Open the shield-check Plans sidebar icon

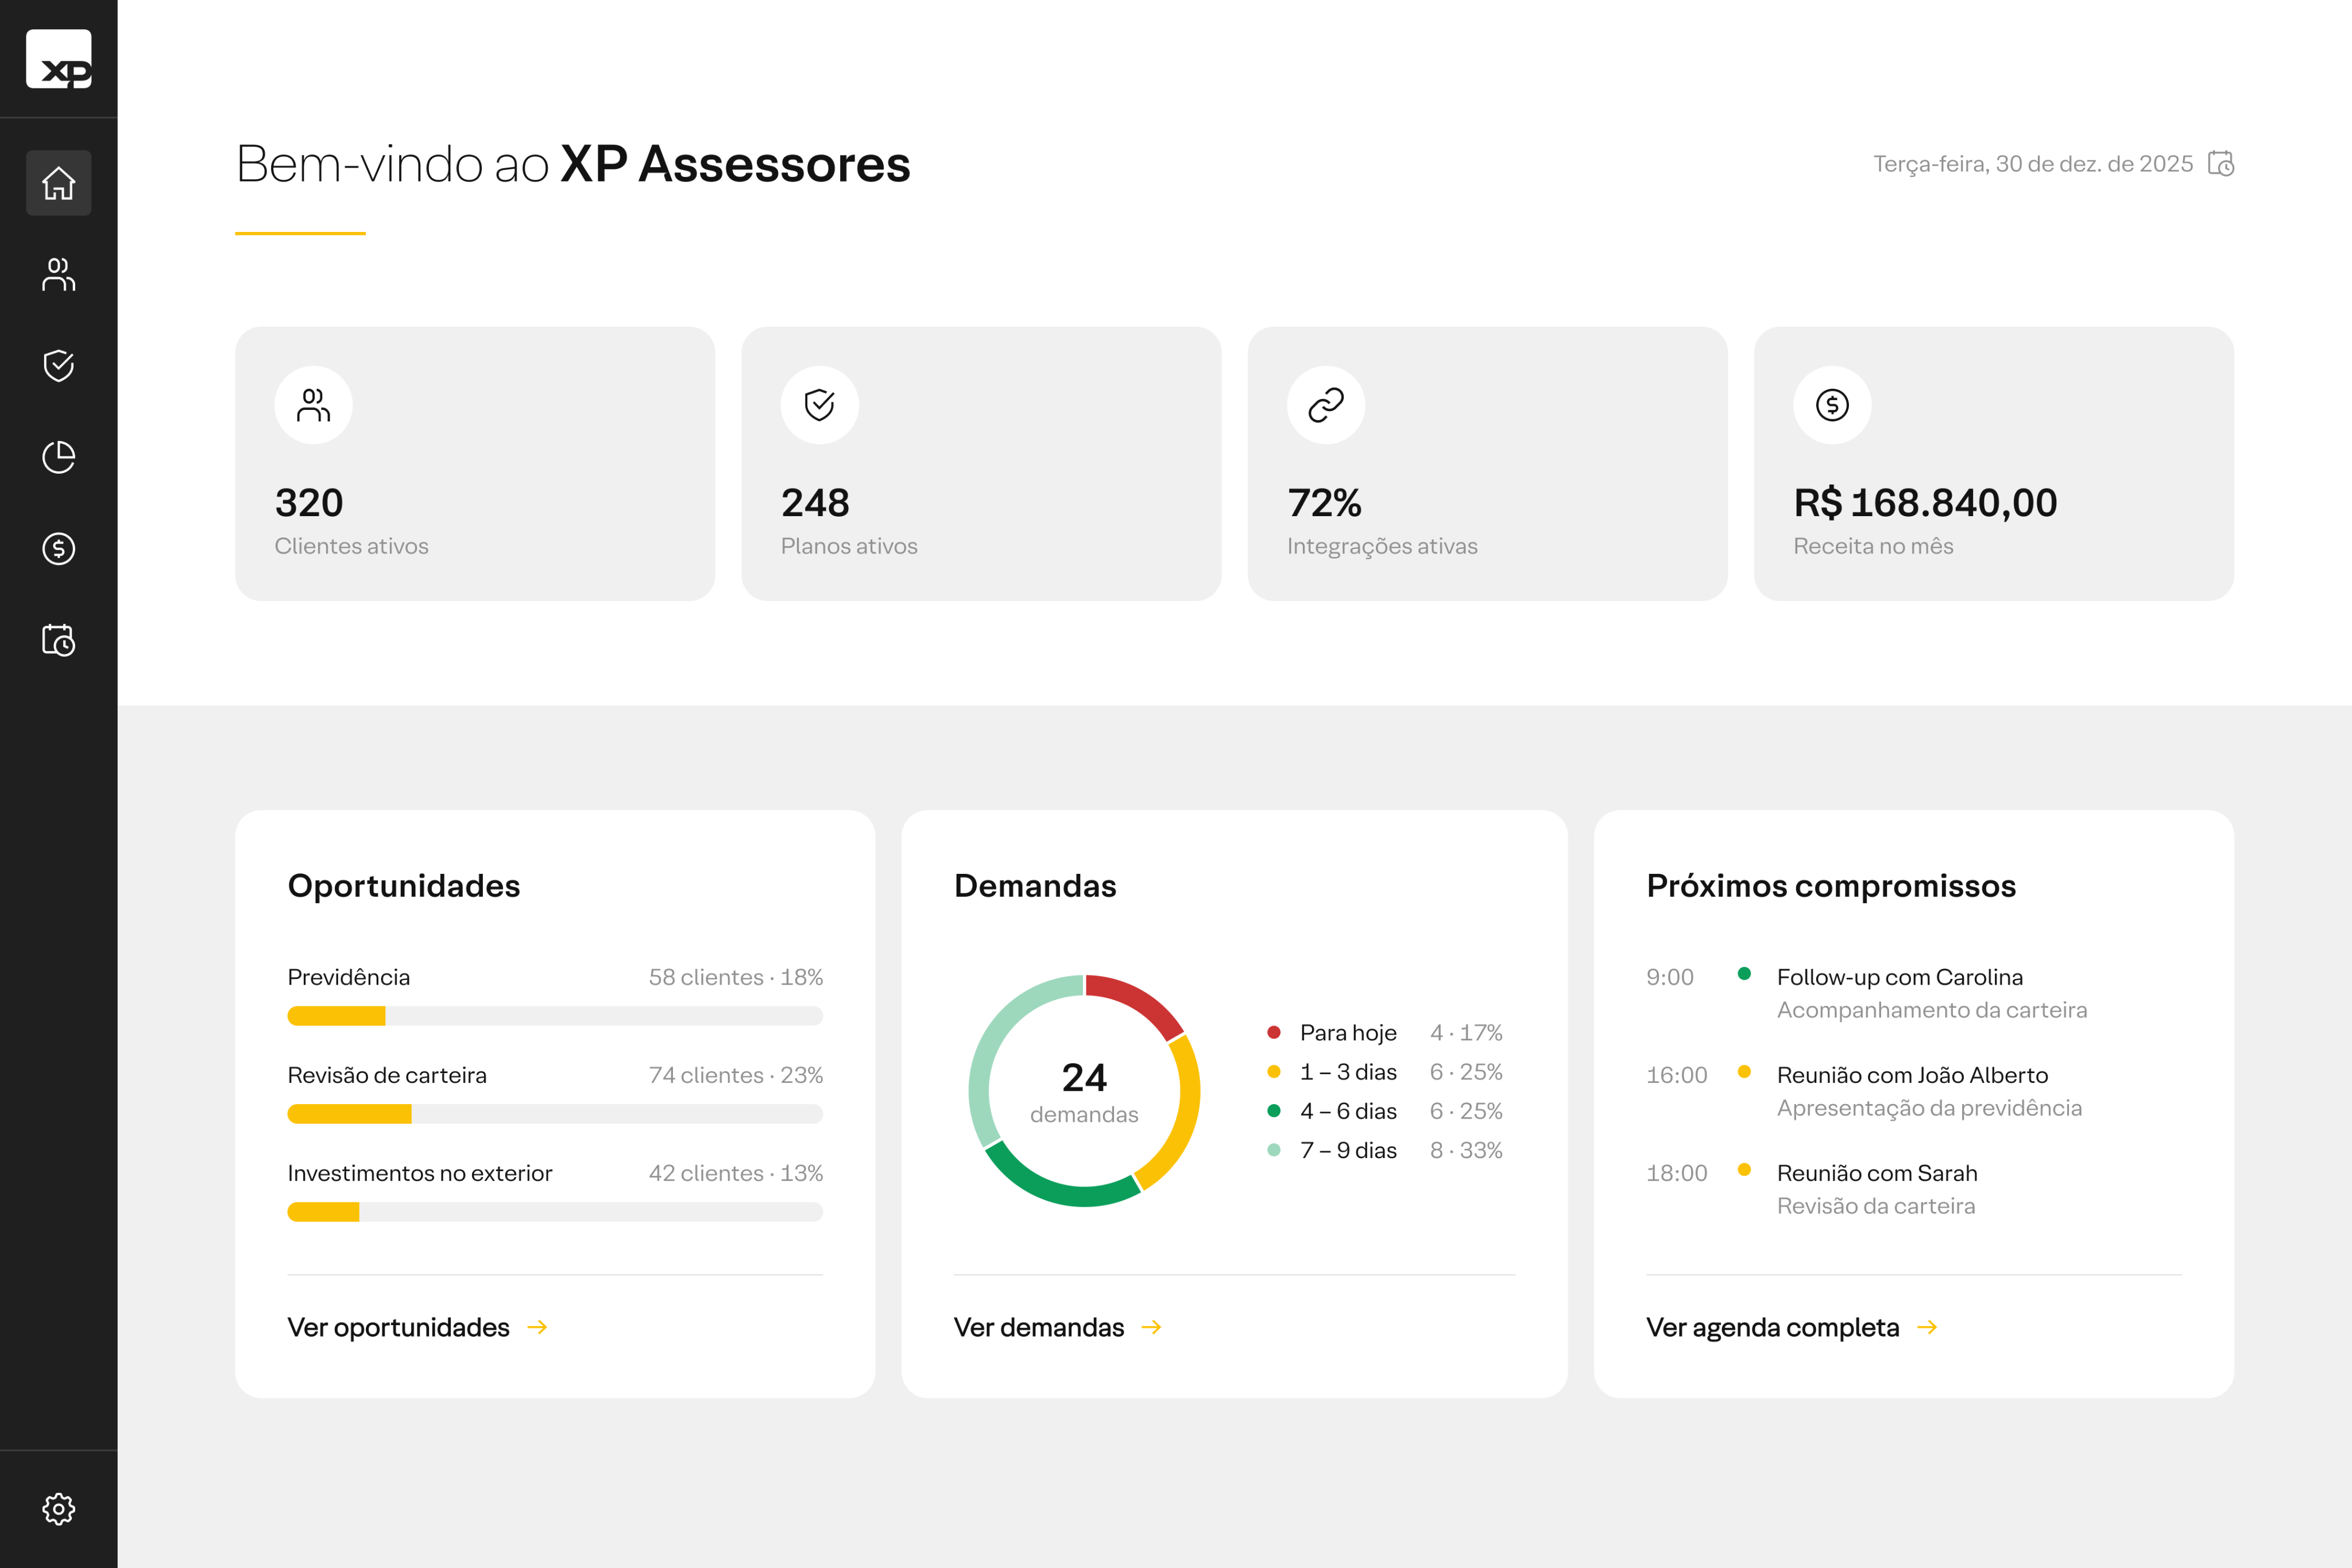pos(59,365)
